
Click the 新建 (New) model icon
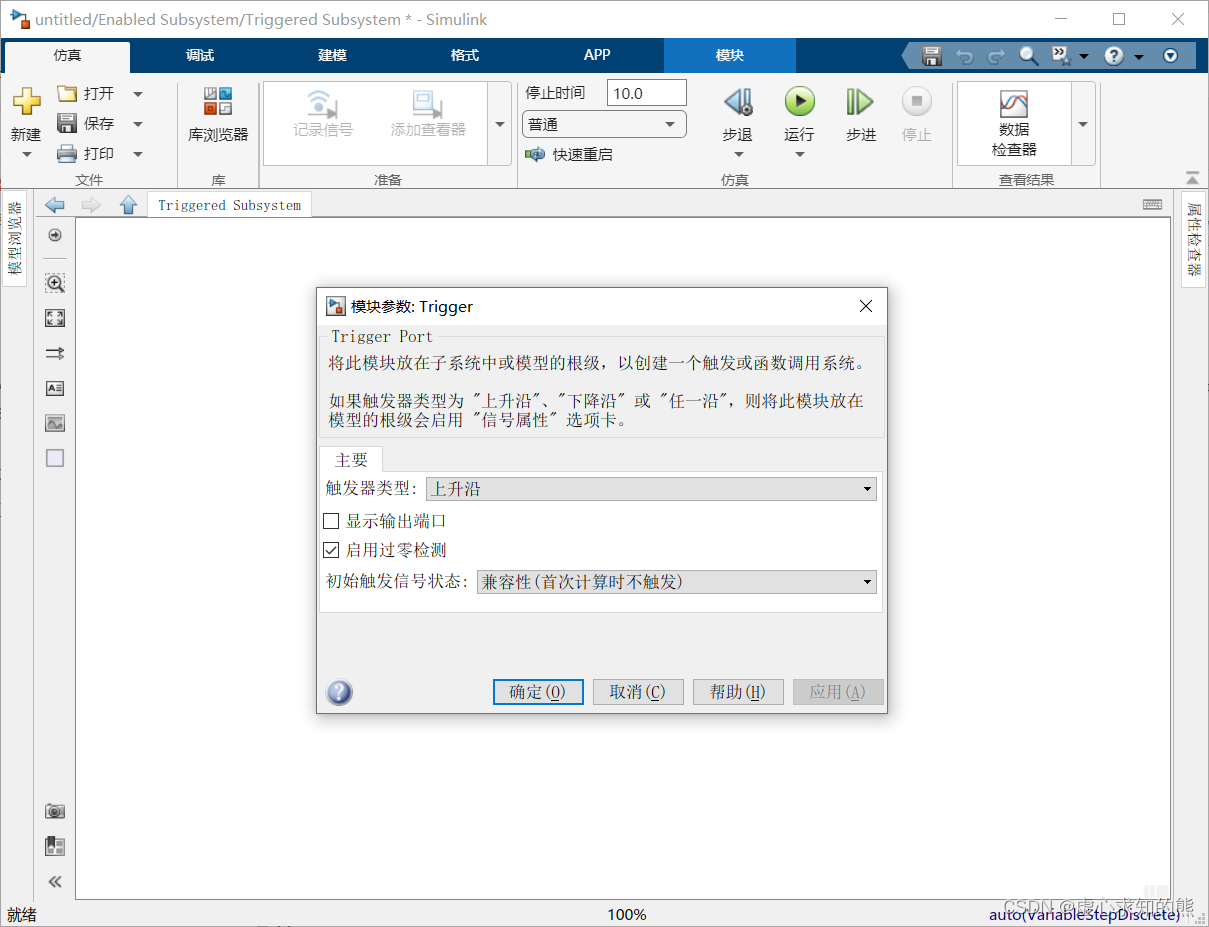[x=26, y=102]
